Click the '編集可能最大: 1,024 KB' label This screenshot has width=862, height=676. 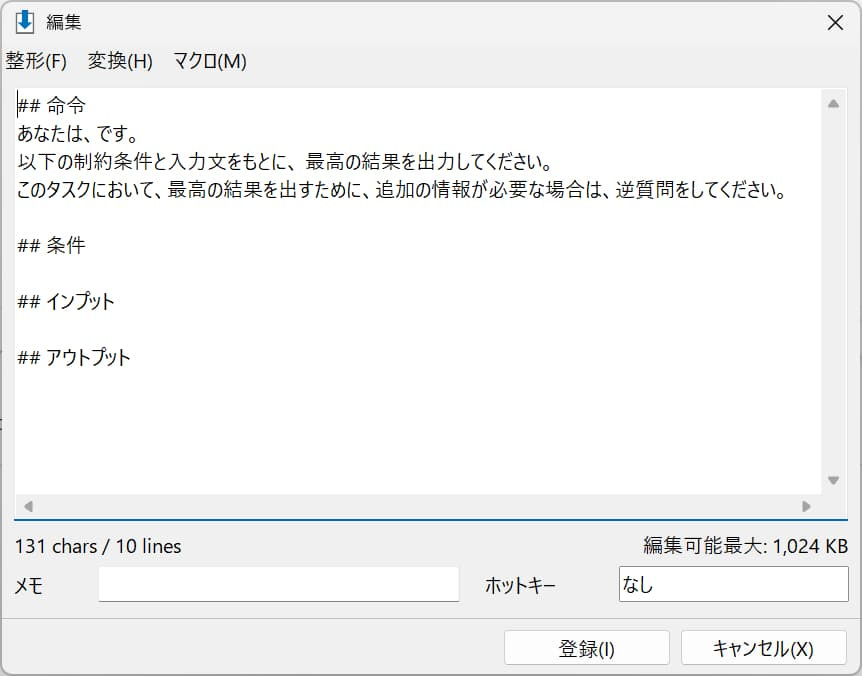pos(745,546)
